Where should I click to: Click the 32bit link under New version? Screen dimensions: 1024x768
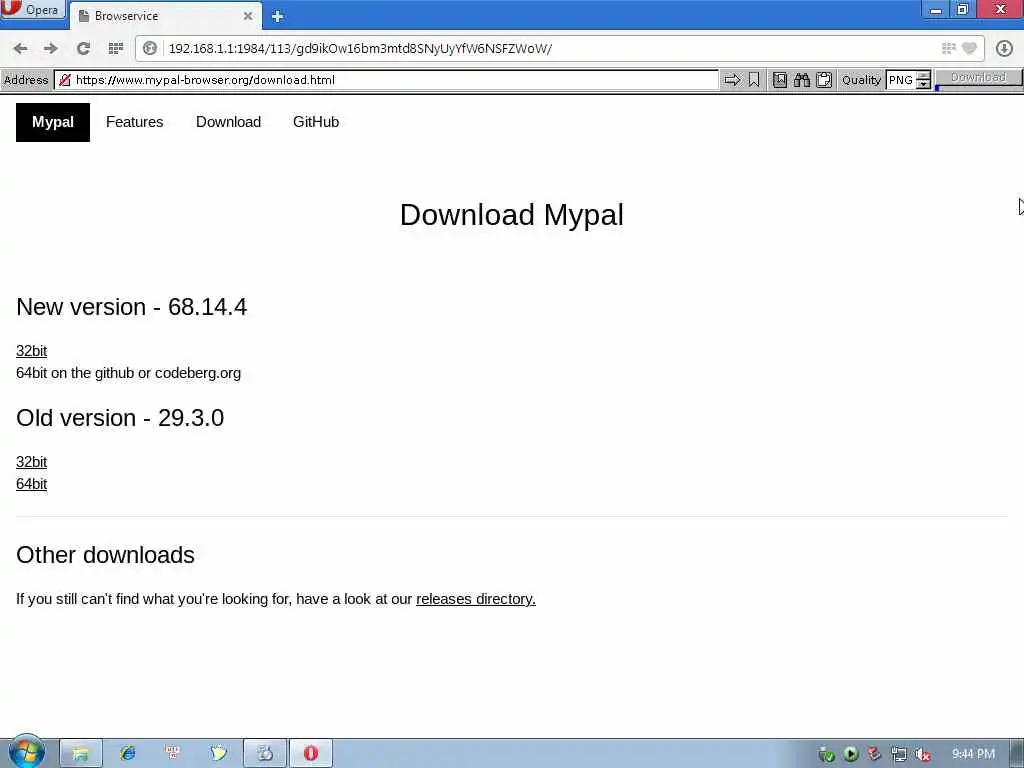tap(31, 351)
